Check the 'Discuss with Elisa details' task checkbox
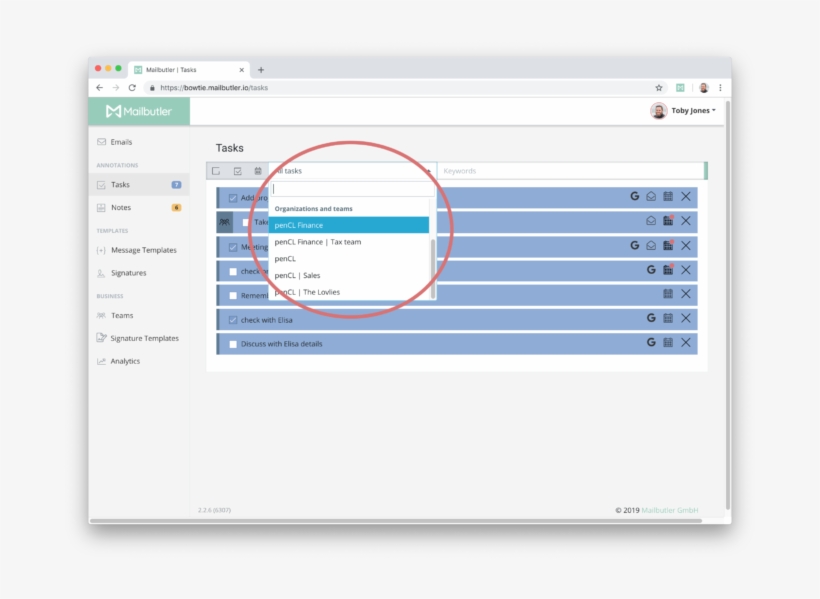Screen dimensions: 820x599 [x=233, y=344]
